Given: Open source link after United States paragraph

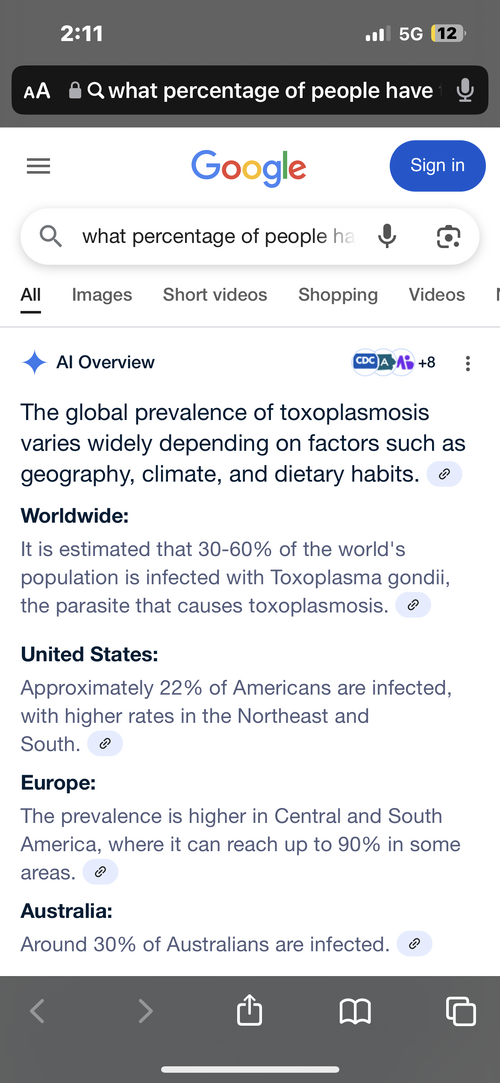Looking at the screenshot, I should pyautogui.click(x=105, y=744).
